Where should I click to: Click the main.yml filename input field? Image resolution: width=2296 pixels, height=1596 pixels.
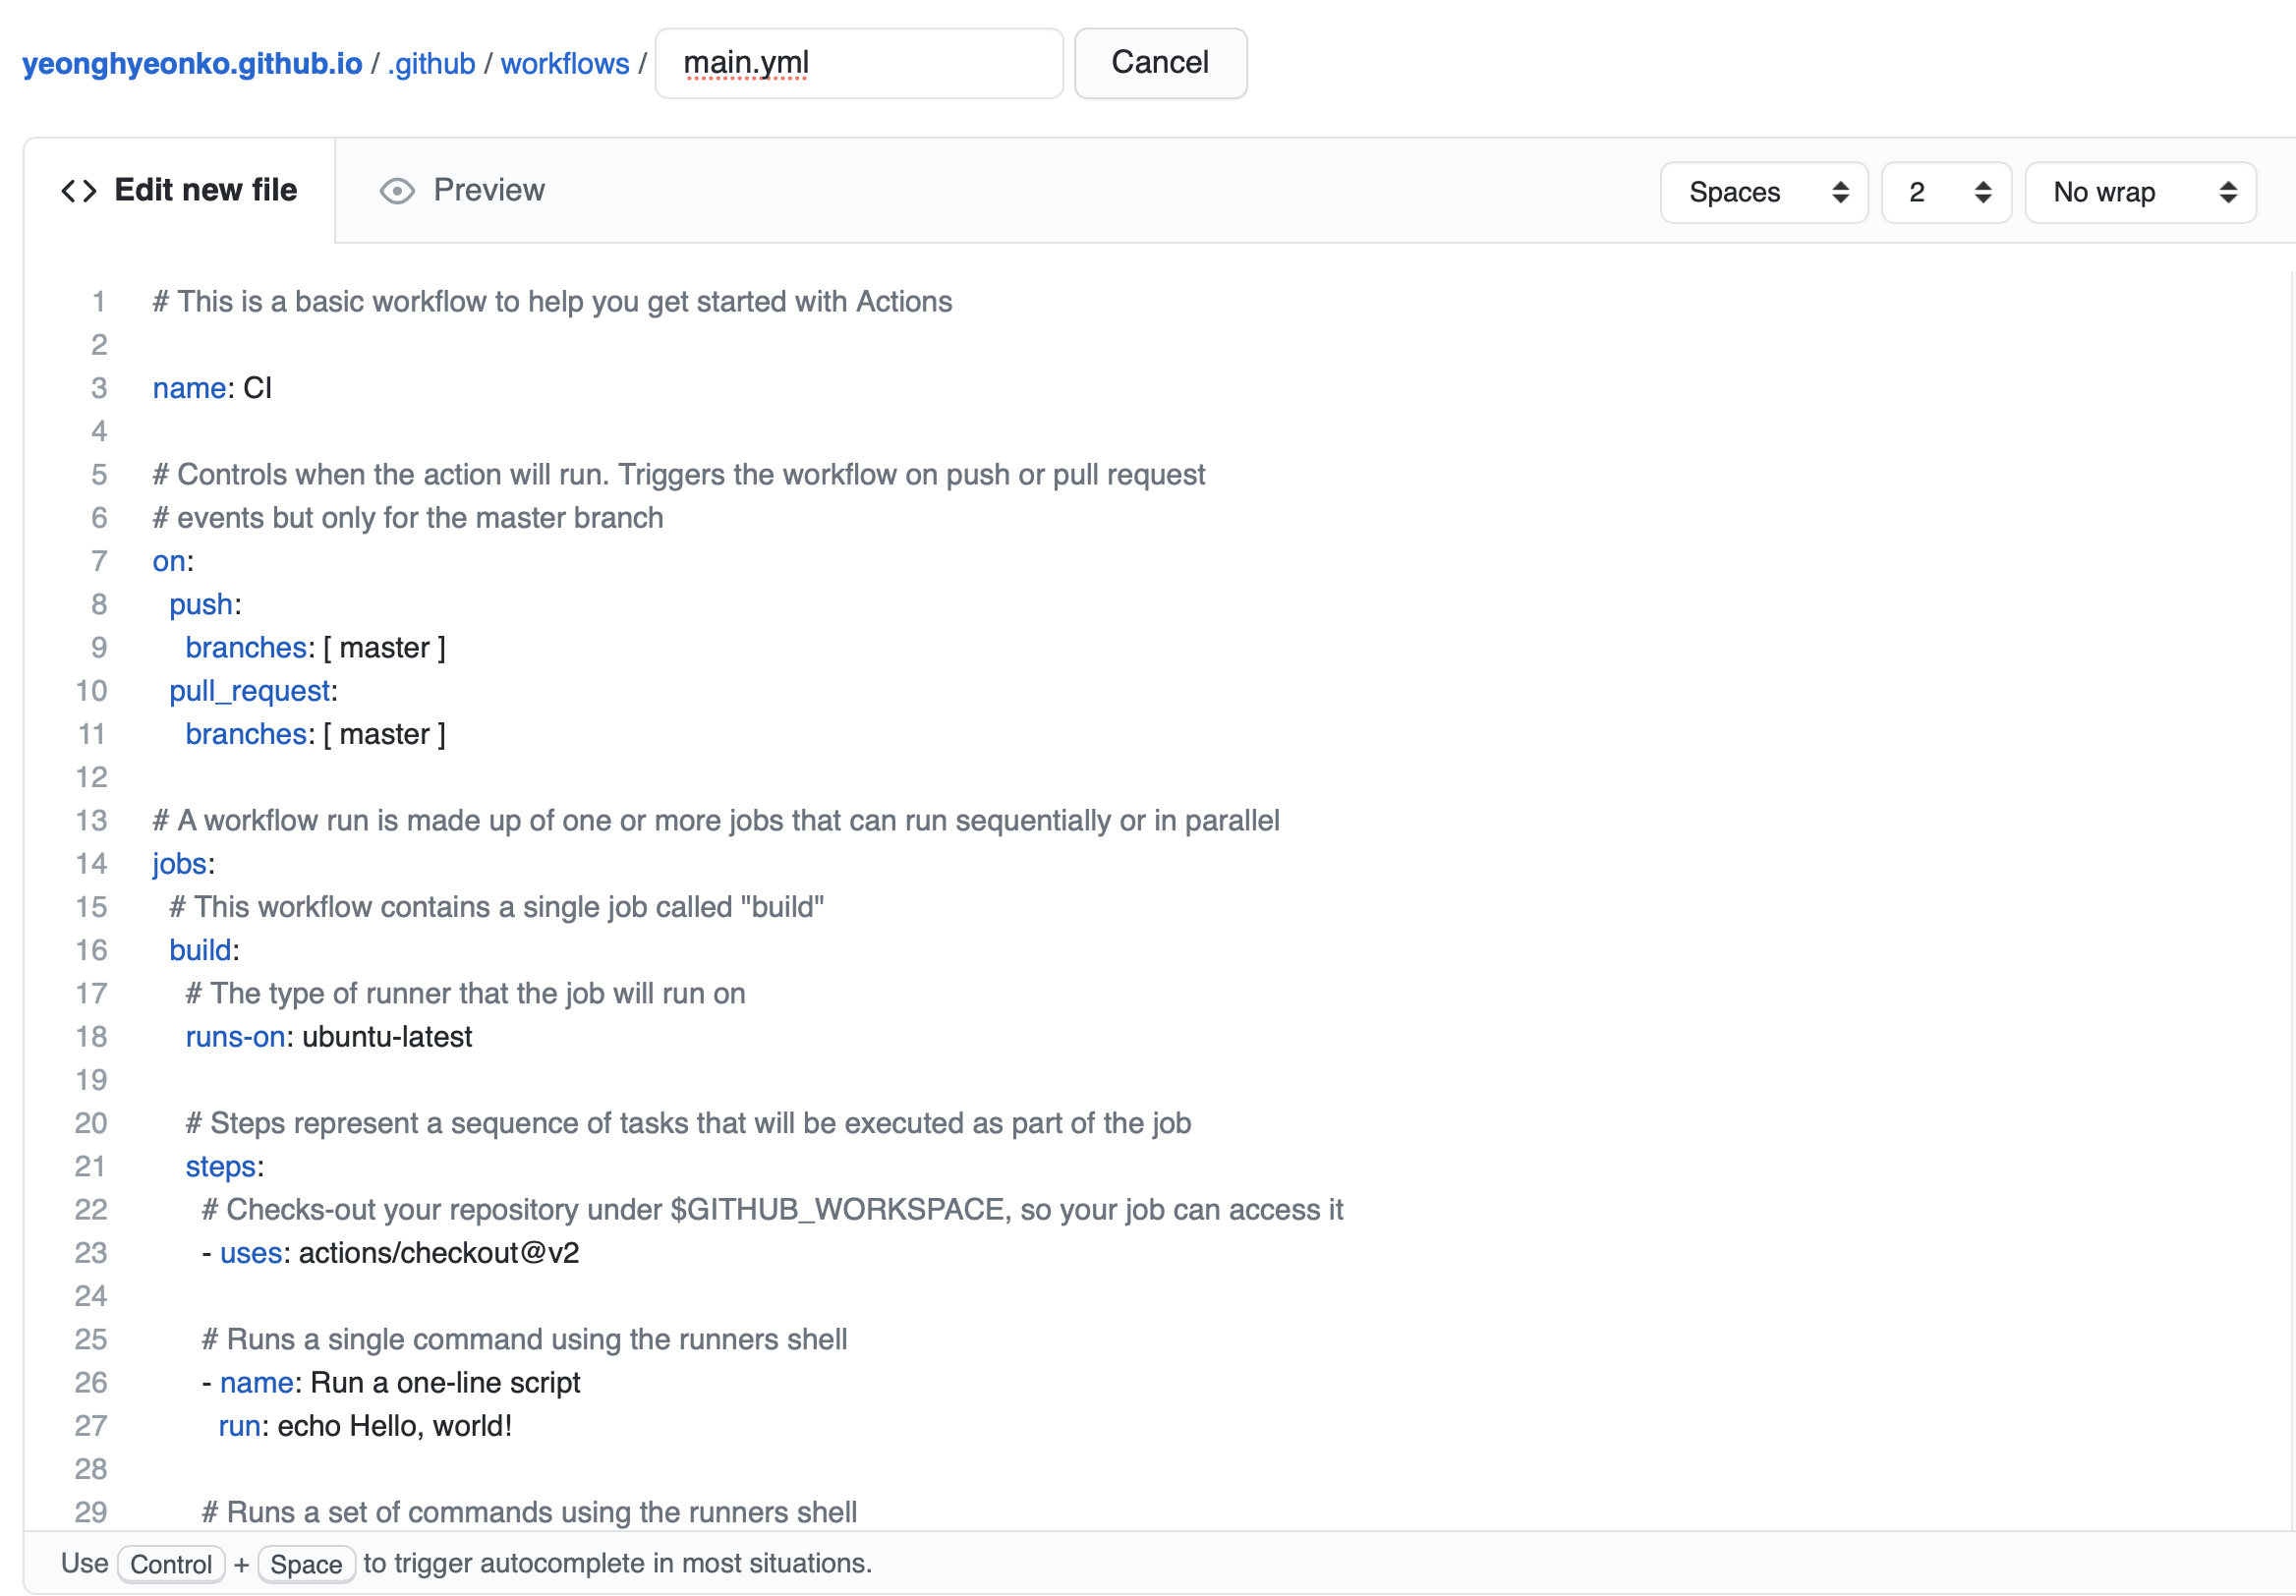(x=858, y=63)
